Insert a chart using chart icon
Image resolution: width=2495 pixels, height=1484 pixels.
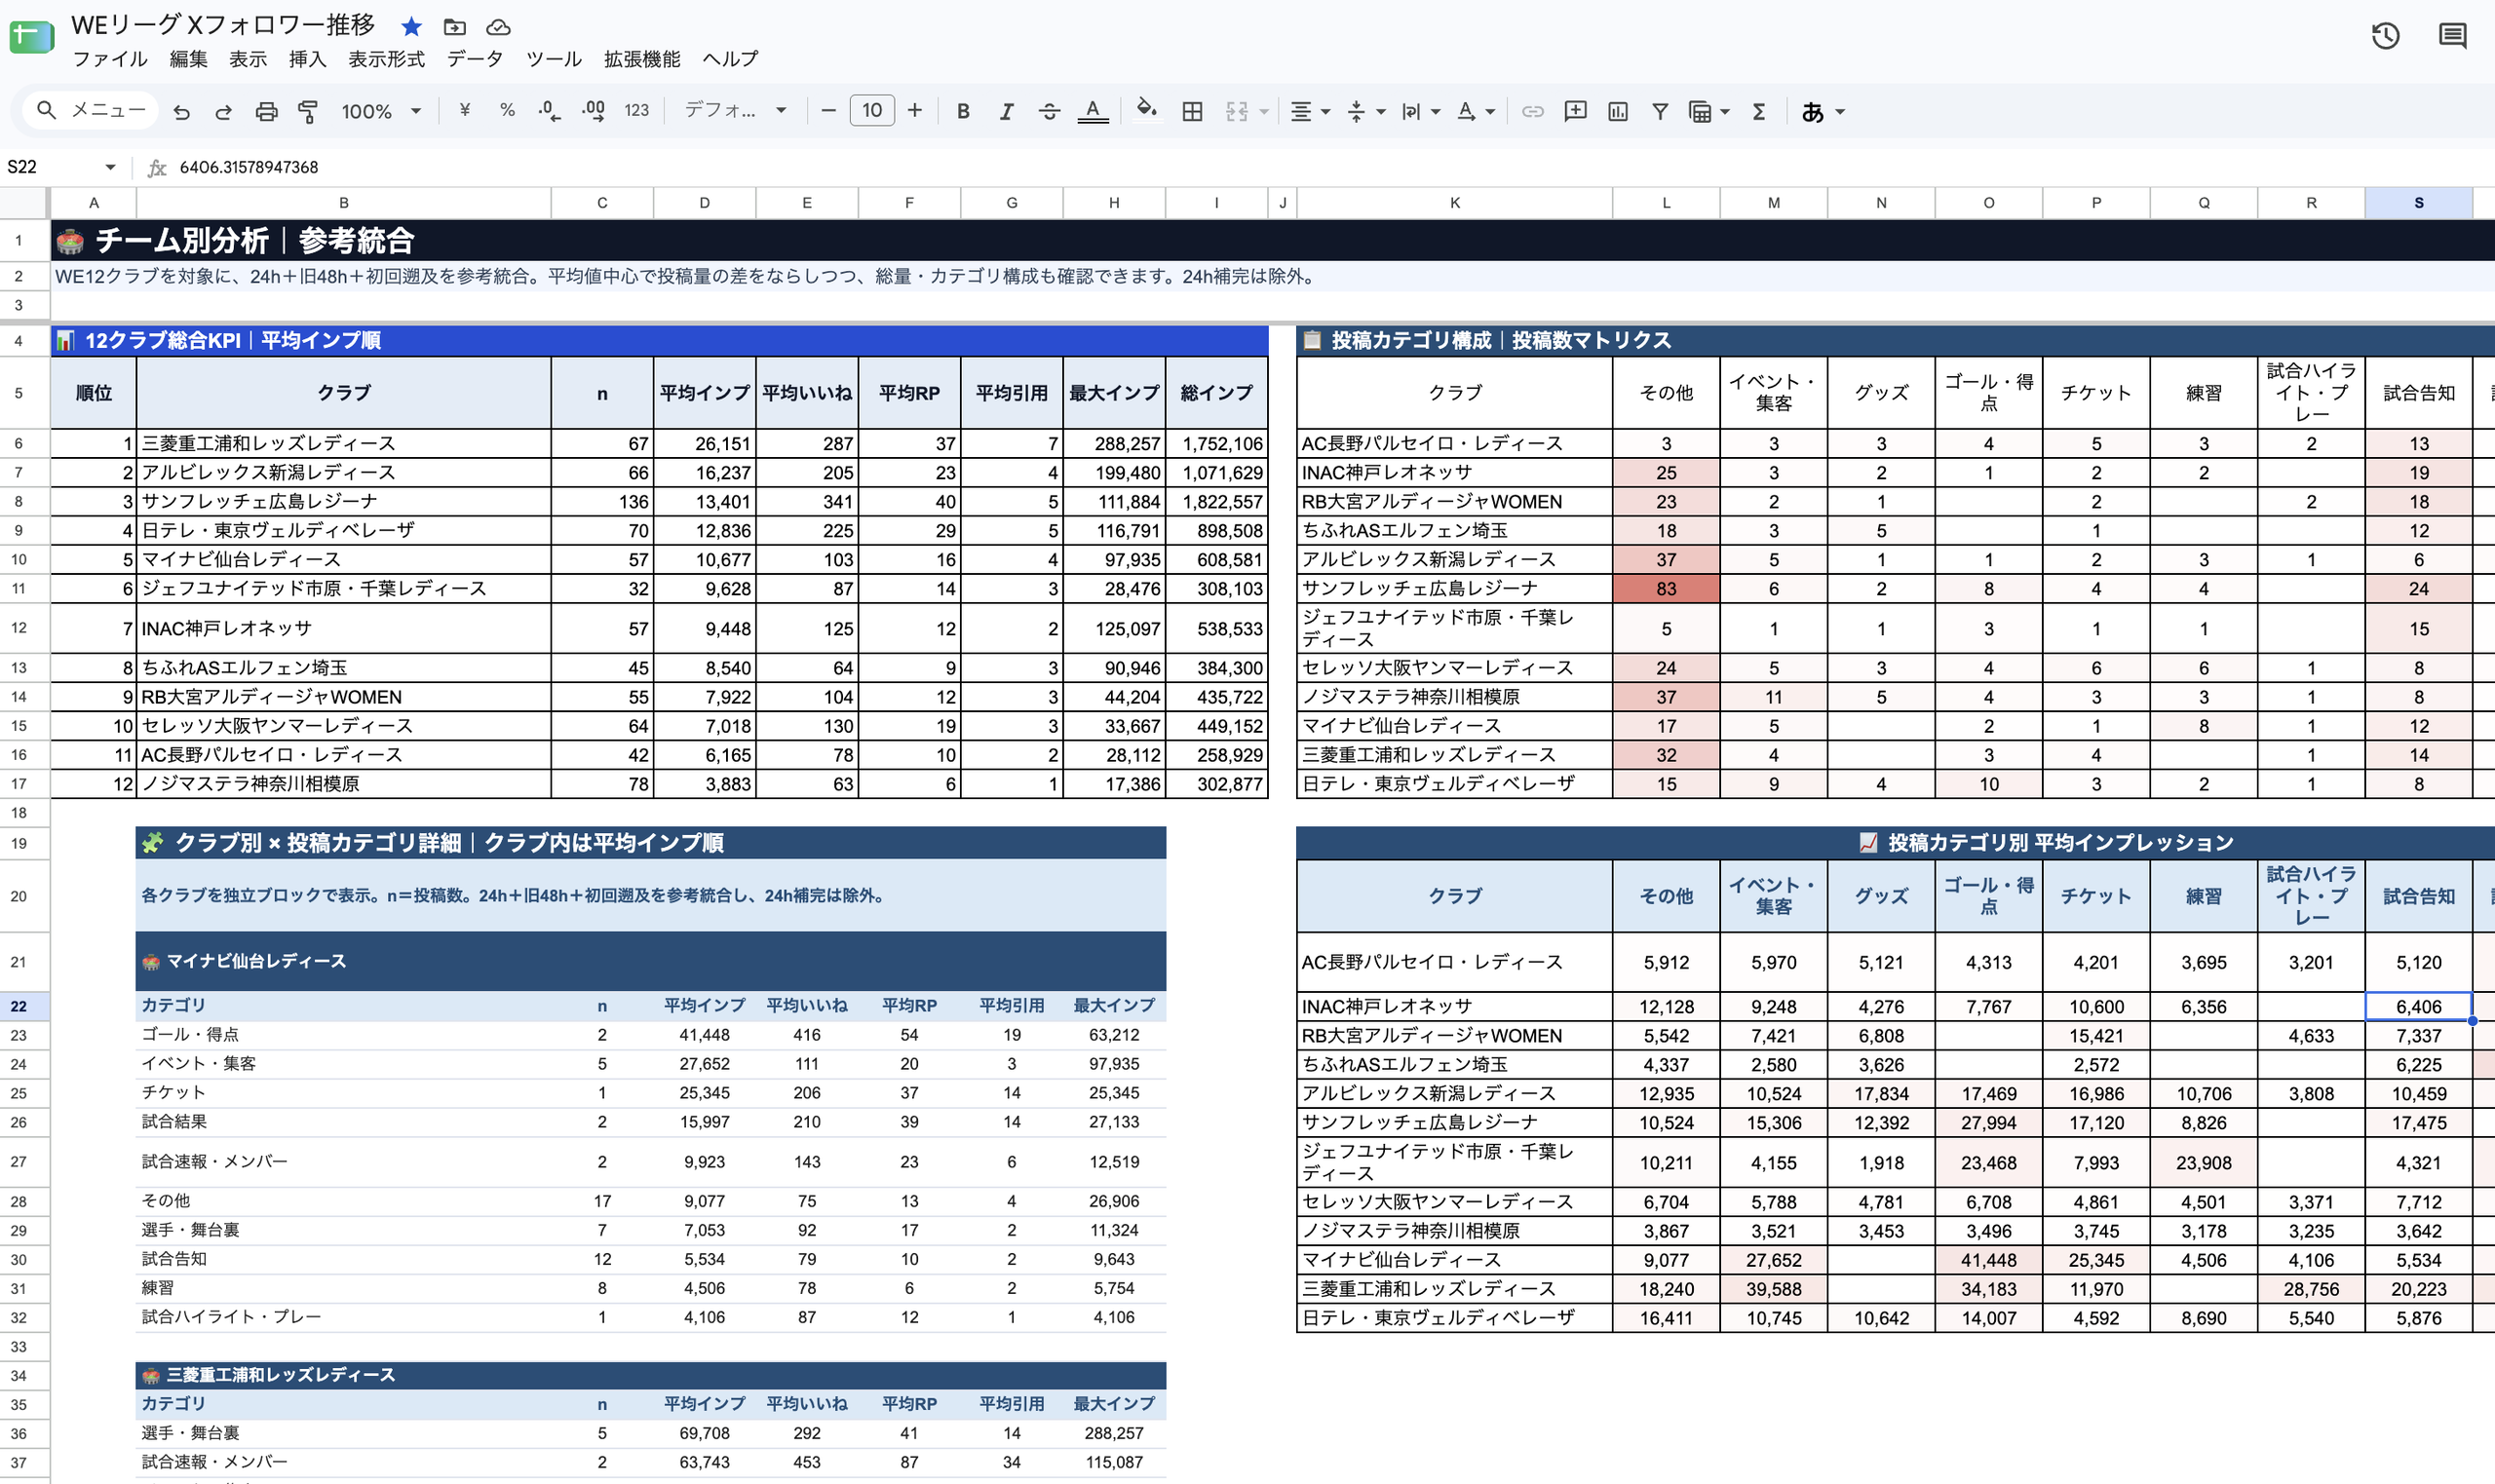(1618, 112)
